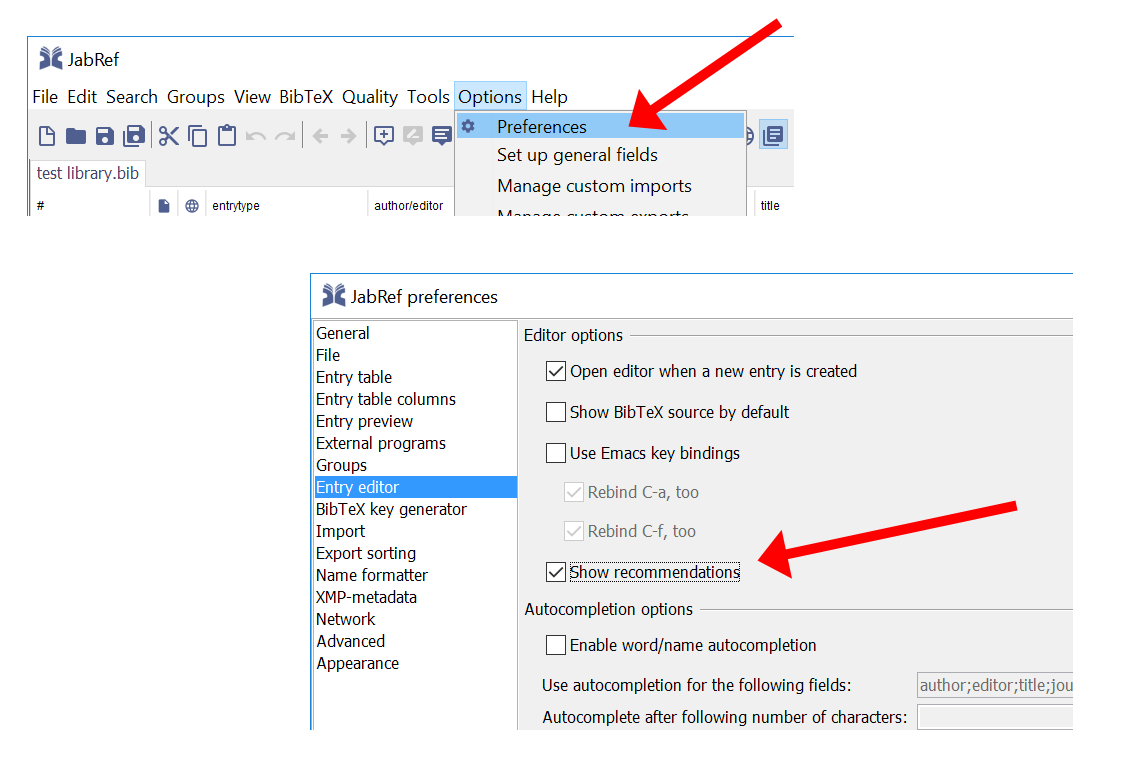Go back with the left arrow icon
This screenshot has width=1141, height=775.
tap(320, 136)
